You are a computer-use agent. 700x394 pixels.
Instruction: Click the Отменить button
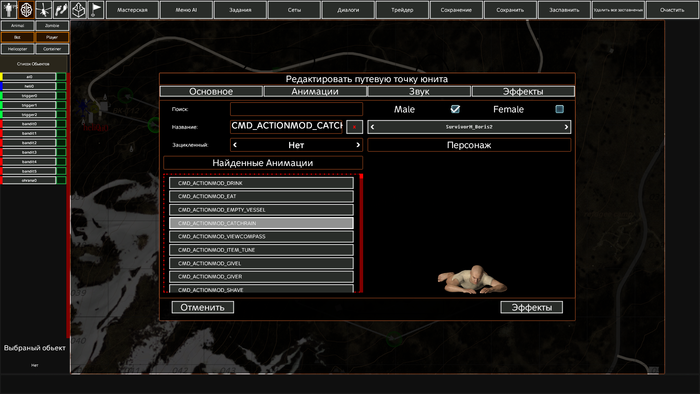[x=203, y=307]
